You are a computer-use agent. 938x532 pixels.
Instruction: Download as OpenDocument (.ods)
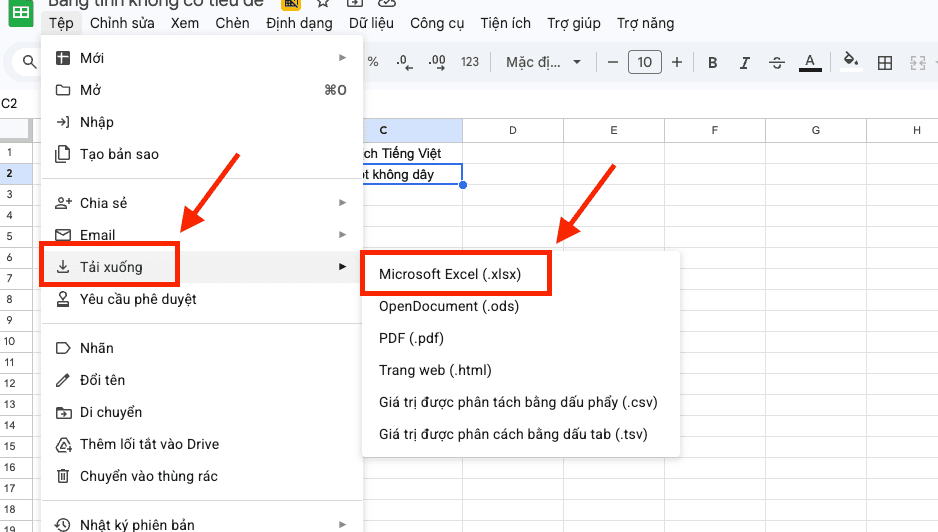tap(521, 306)
